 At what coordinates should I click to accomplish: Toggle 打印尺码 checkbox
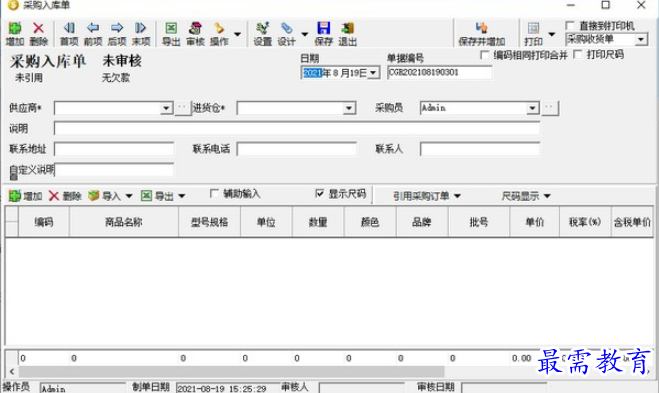[578, 54]
